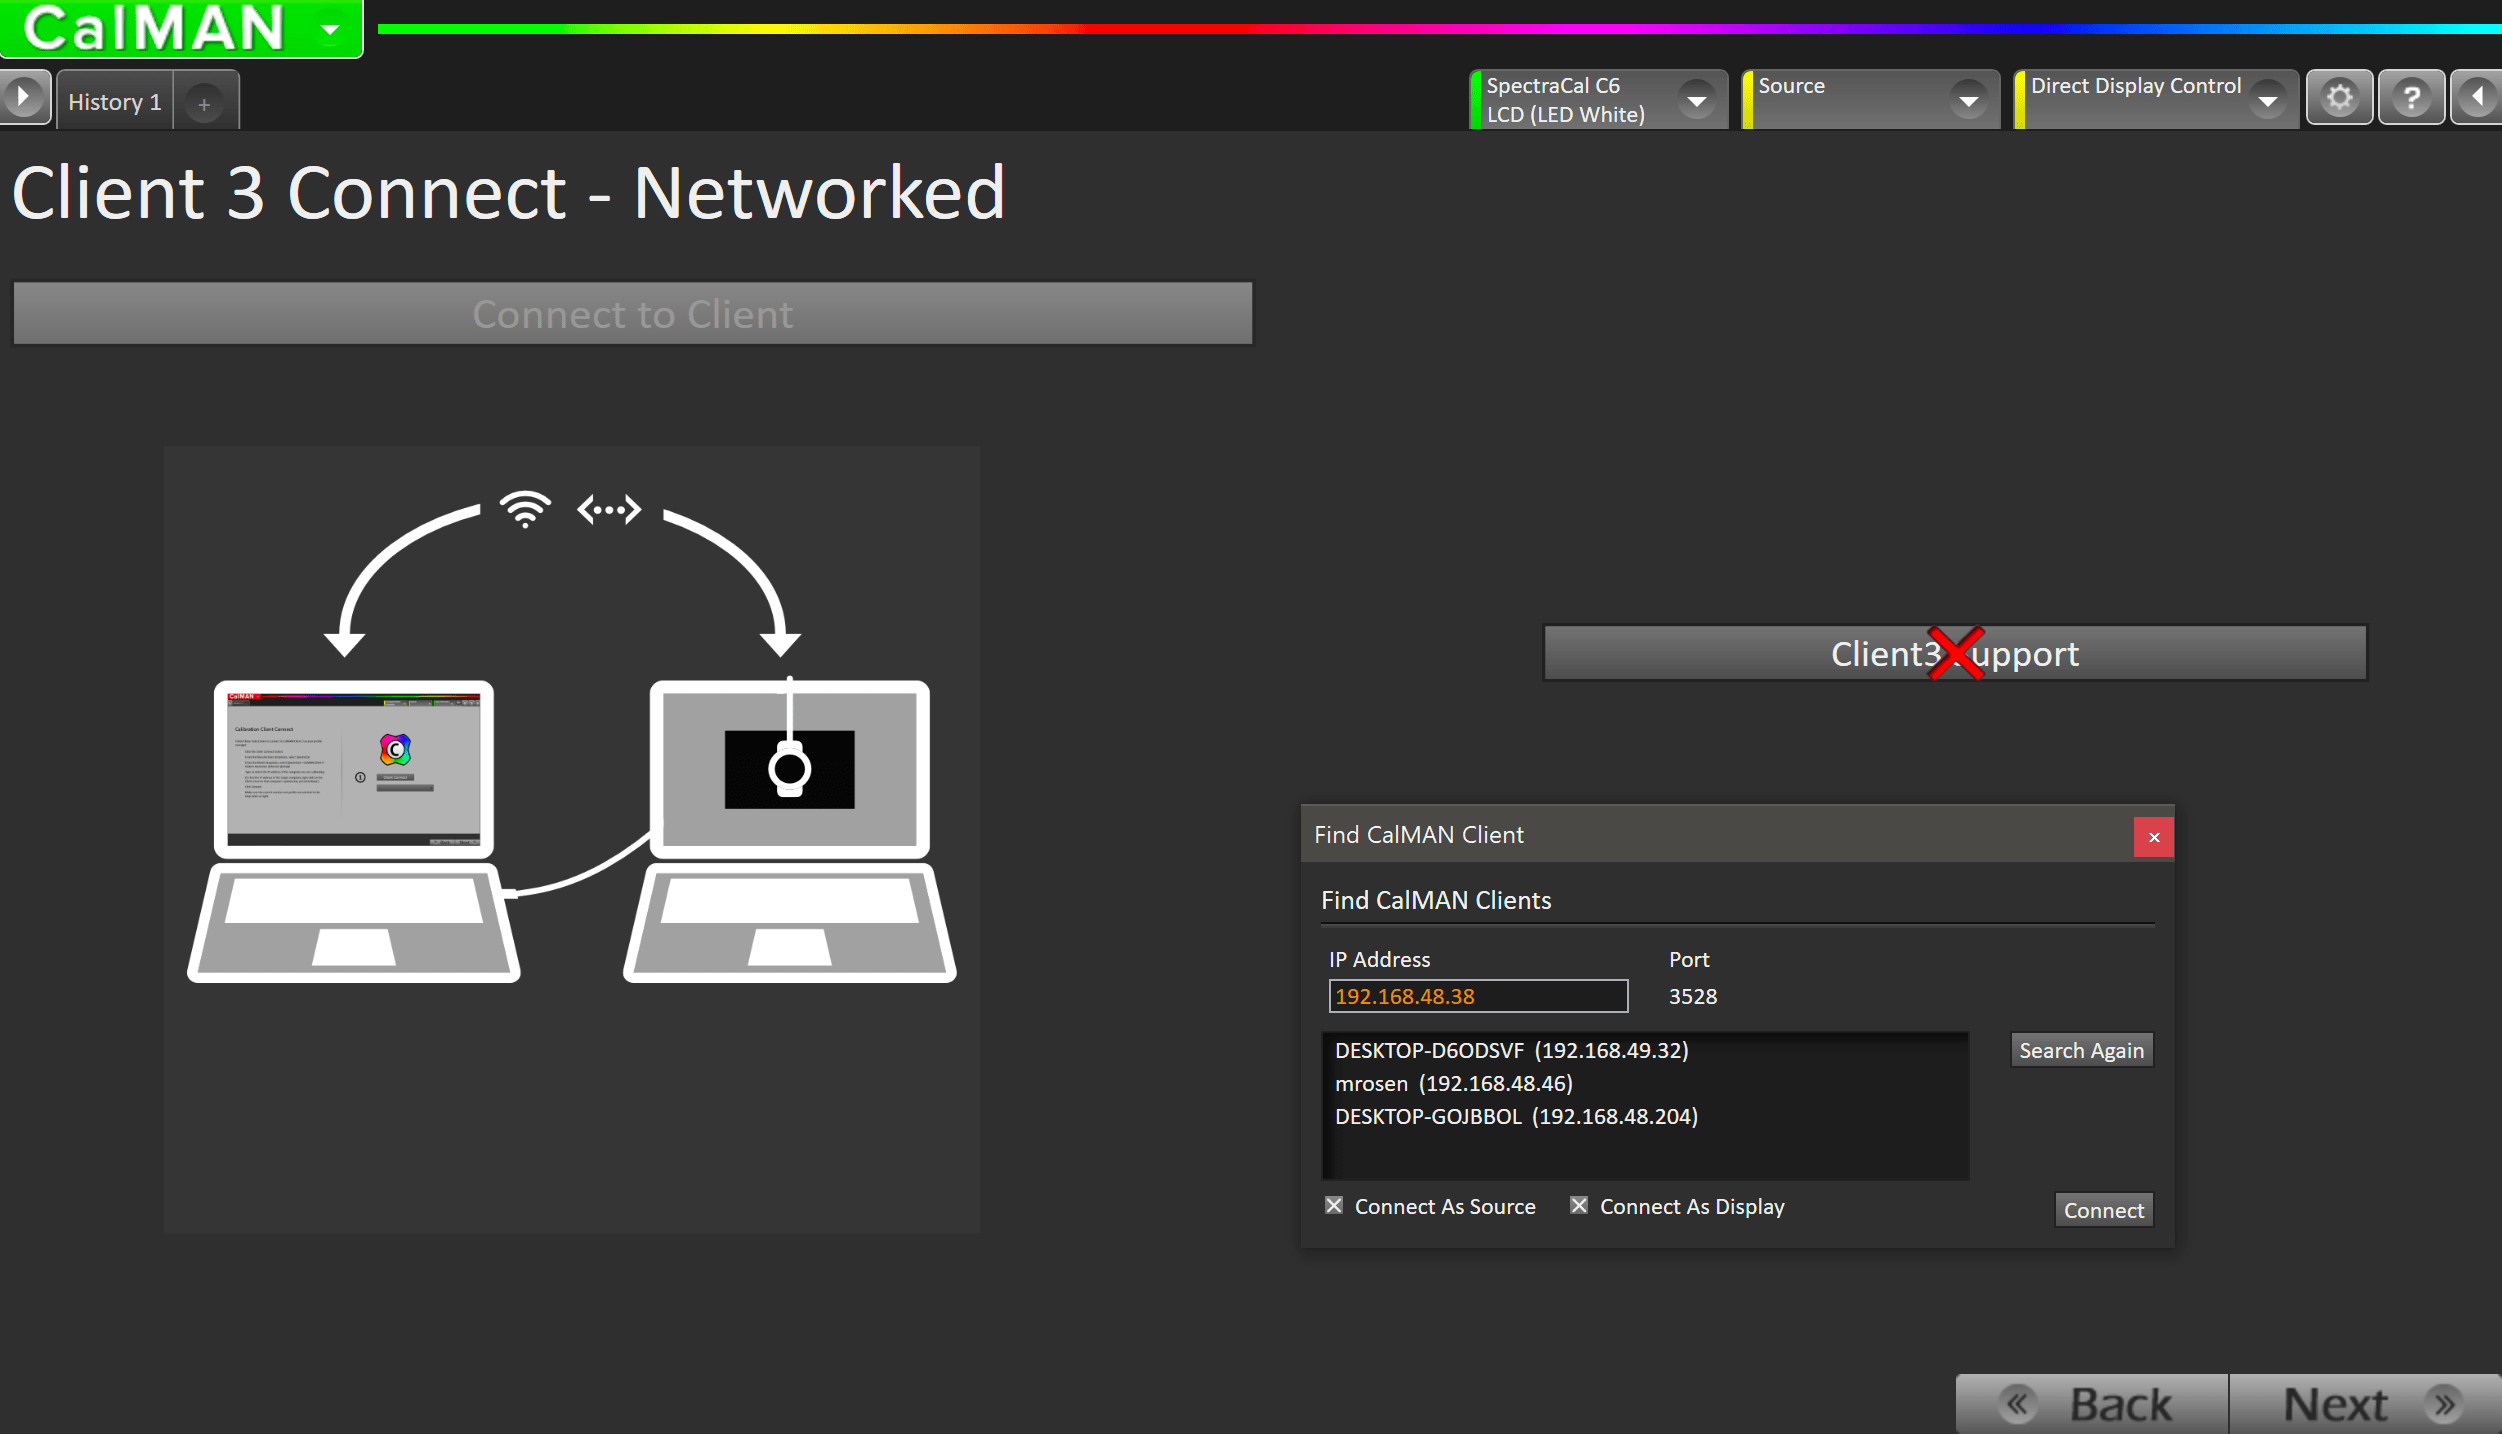Click the network arrows icon in the diagram
The height and width of the screenshot is (1434, 2502).
click(609, 509)
